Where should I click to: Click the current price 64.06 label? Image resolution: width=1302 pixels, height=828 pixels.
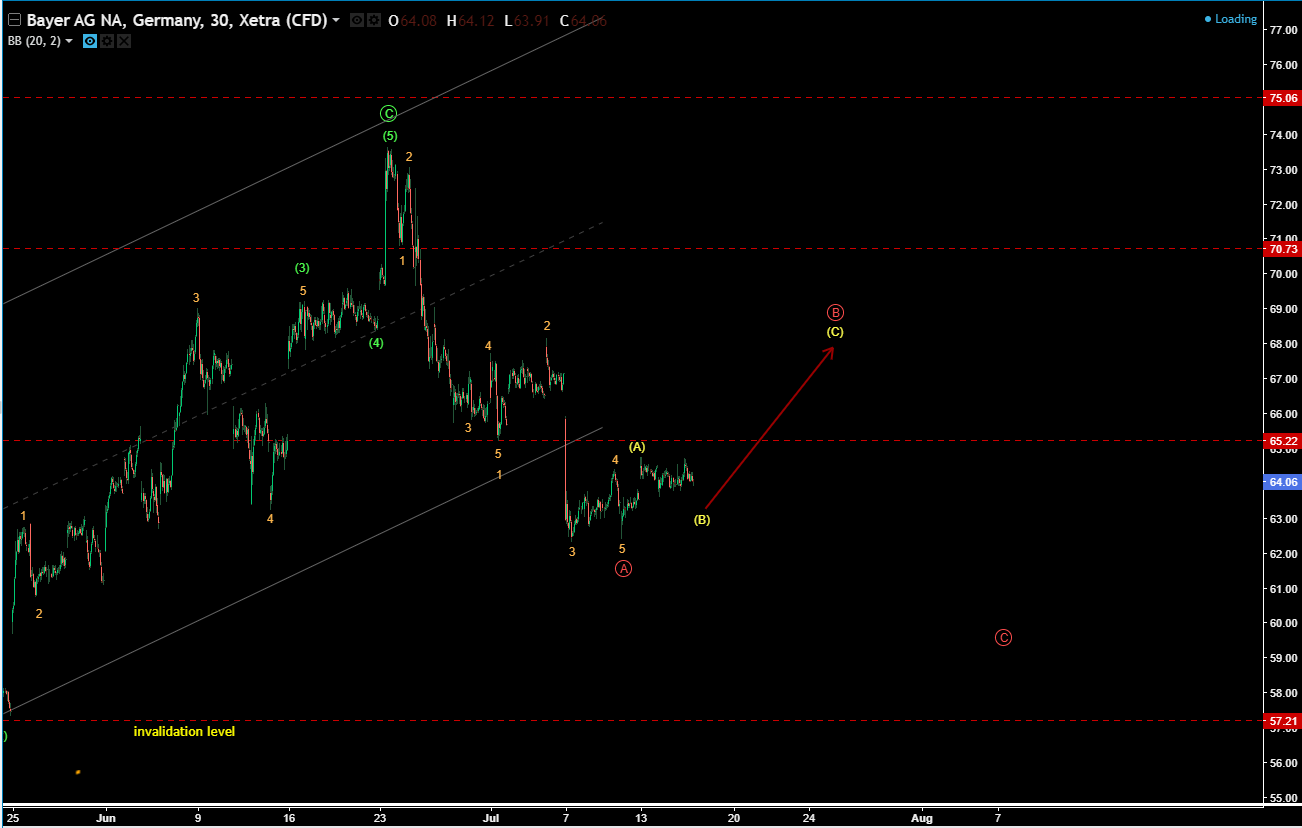1282,482
